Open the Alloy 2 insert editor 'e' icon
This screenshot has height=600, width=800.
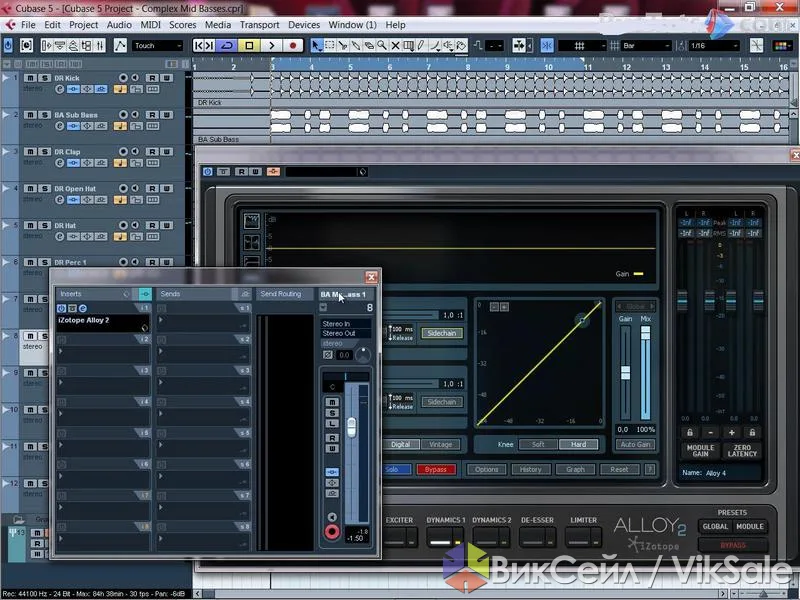[x=83, y=308]
